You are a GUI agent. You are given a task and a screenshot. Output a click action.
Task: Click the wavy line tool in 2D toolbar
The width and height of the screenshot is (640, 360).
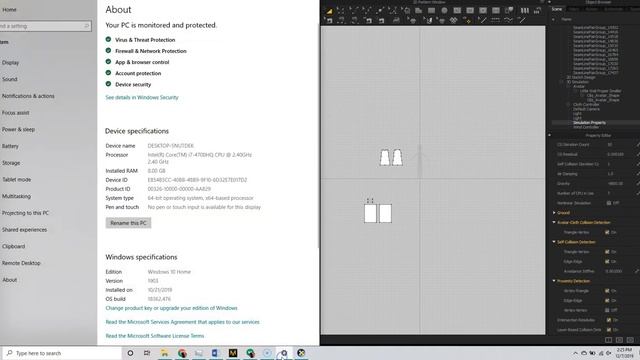click(x=508, y=20)
